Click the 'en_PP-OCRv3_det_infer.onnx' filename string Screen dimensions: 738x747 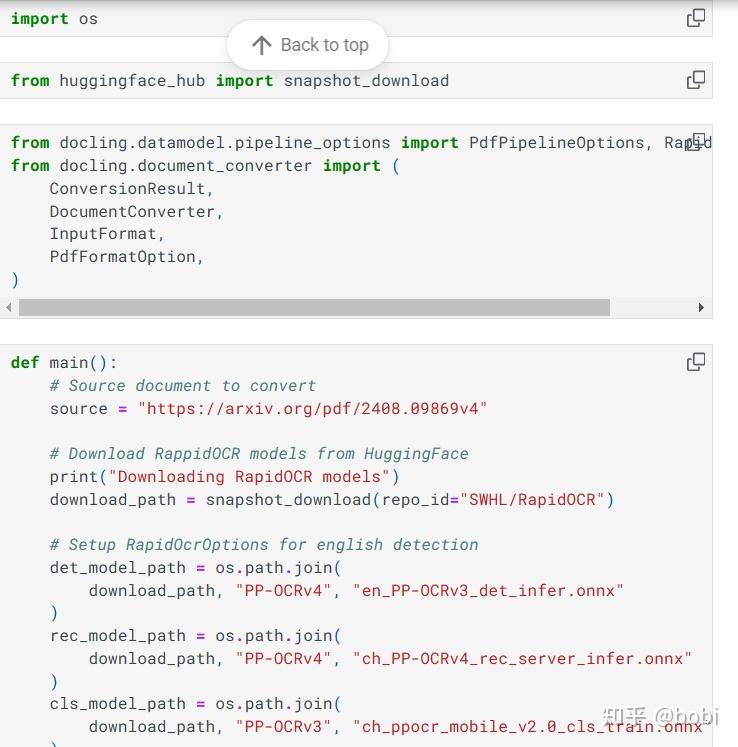tap(488, 590)
